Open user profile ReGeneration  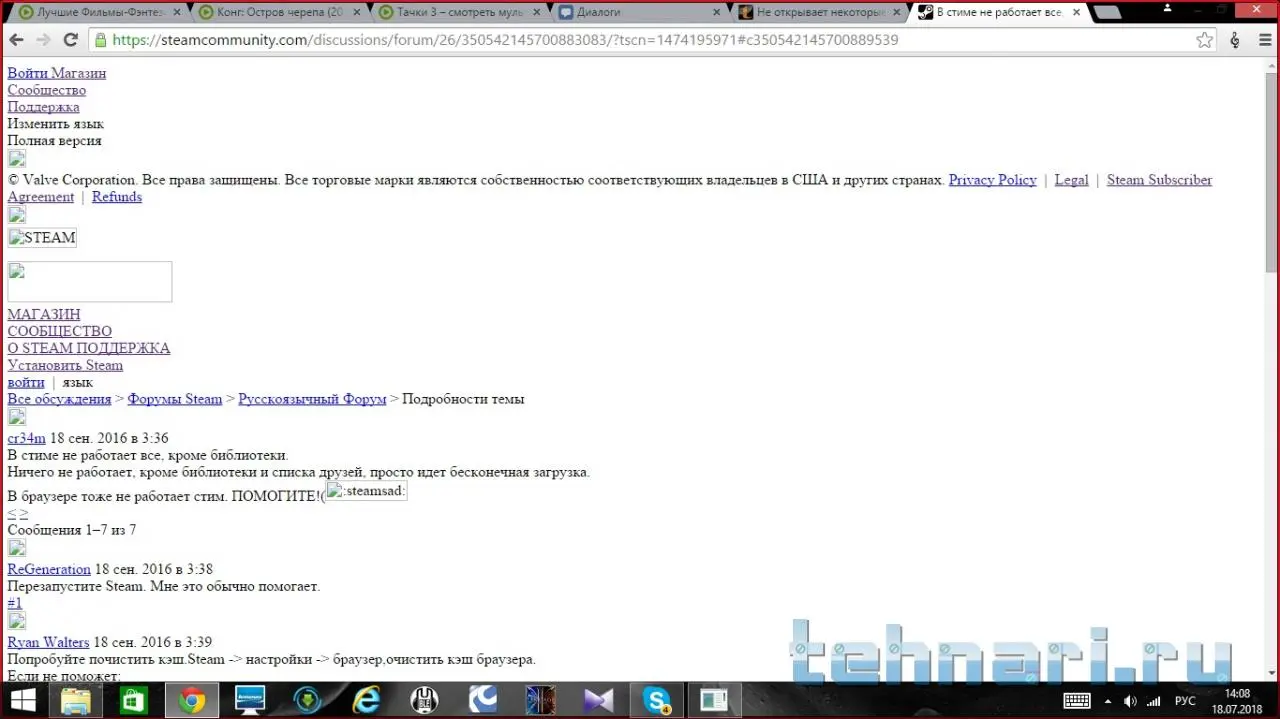tap(49, 569)
